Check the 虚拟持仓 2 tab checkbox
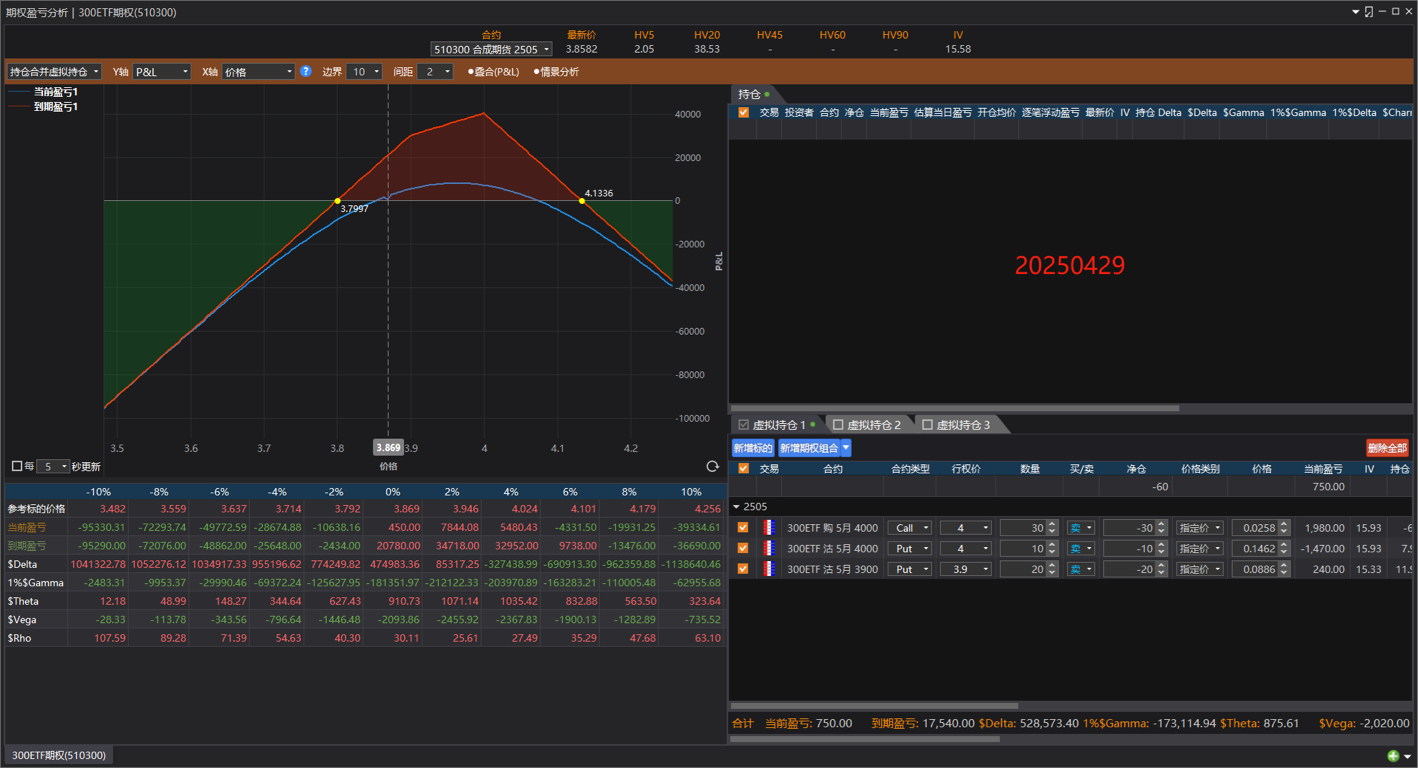 [x=838, y=425]
